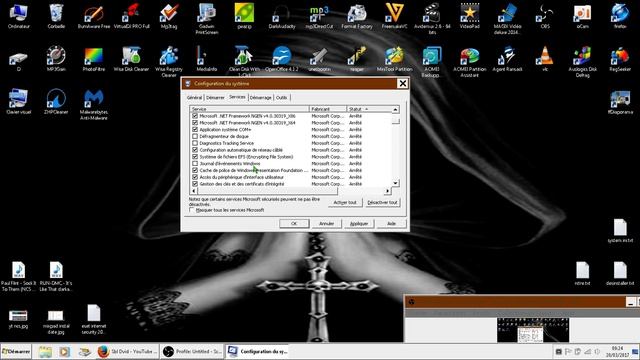Open Clavier visuel desktop shortcut

tap(18, 102)
